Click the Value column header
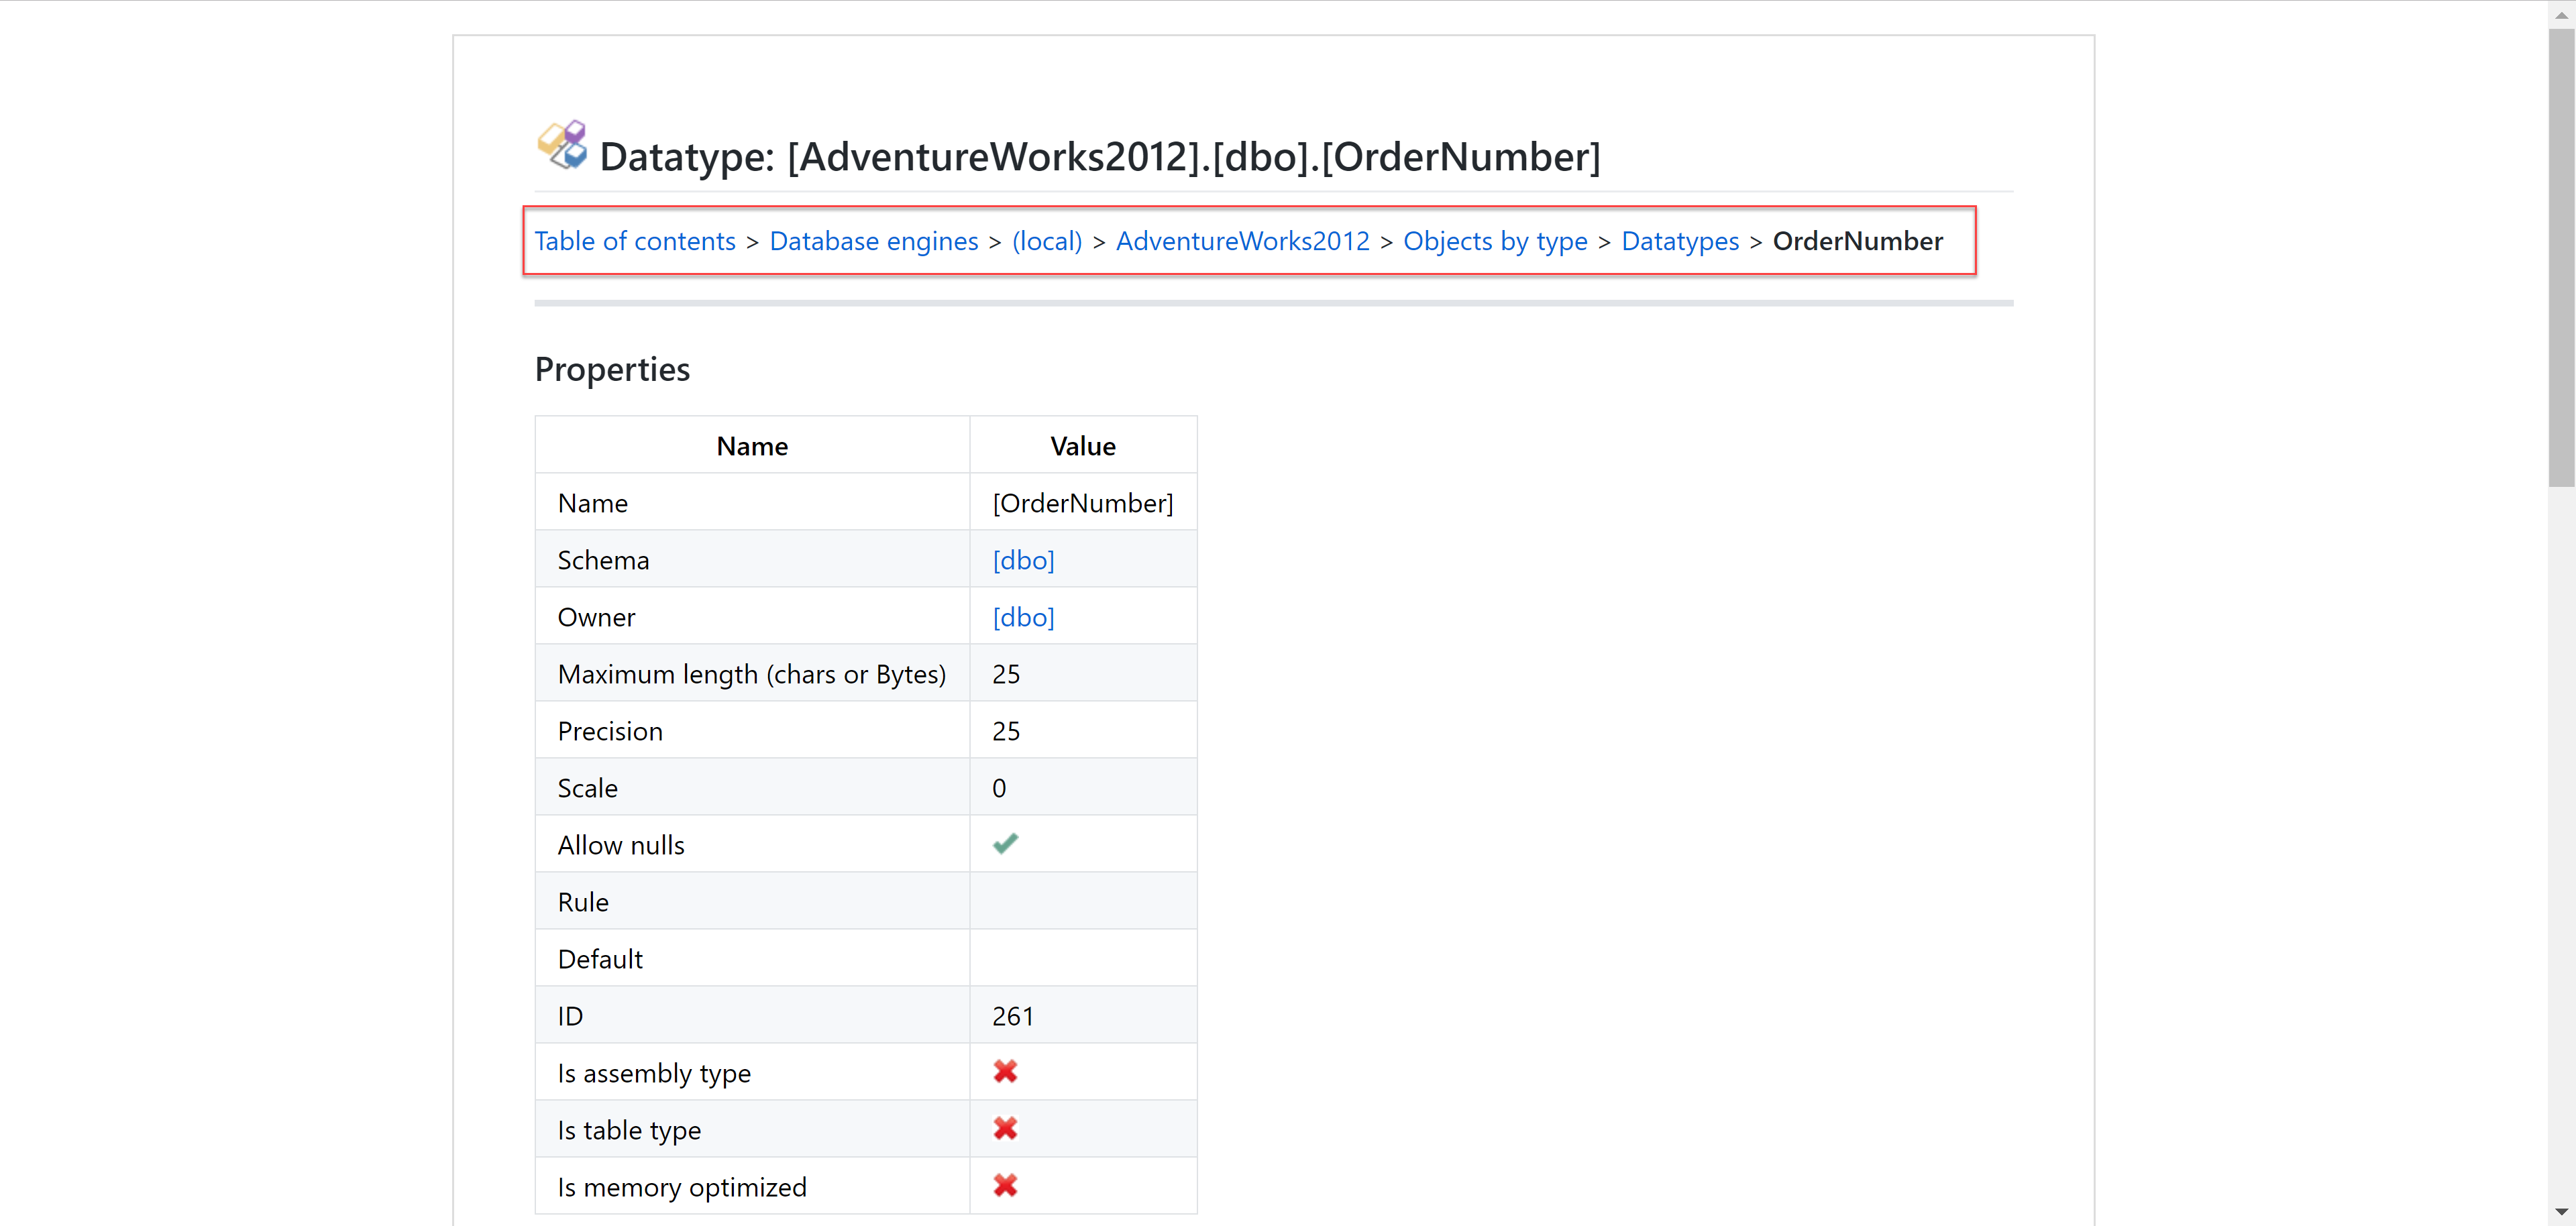Viewport: 2576px width, 1226px height. pos(1083,446)
